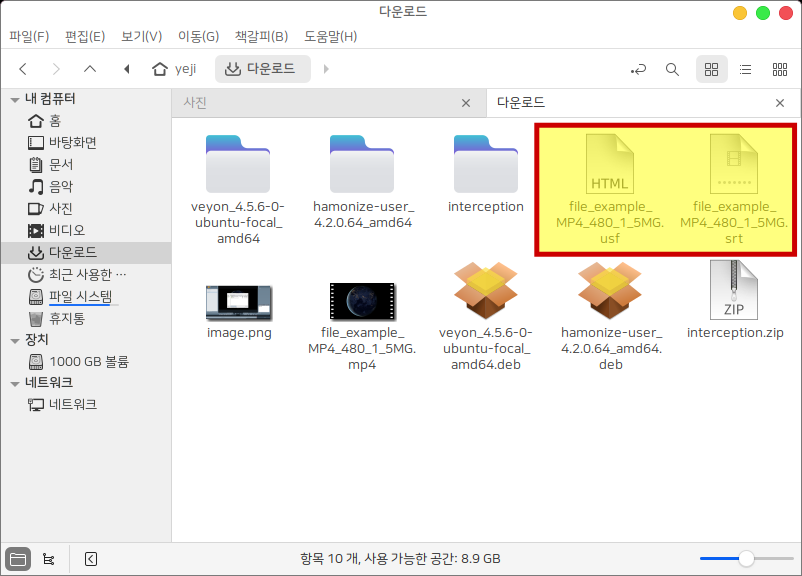Select veyon_4.5.6-0-ubuntu-focal_amd64.deb package
This screenshot has width=802, height=576.
486,315
